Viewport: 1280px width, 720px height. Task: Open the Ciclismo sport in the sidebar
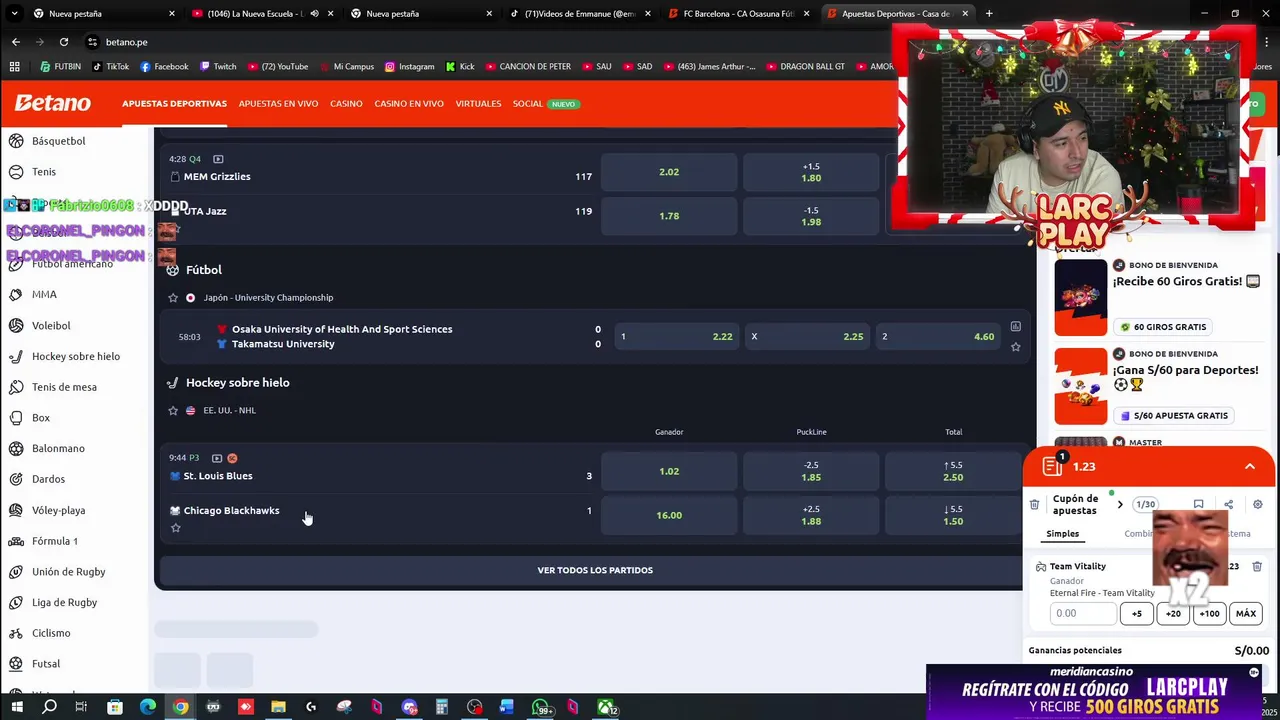point(51,634)
